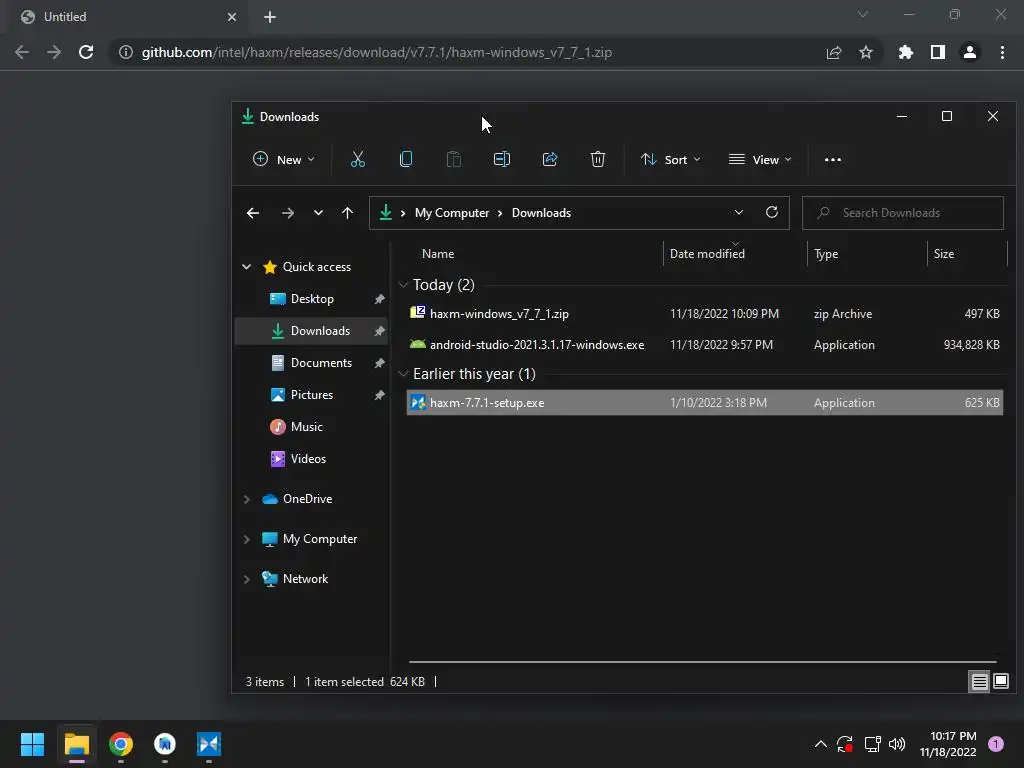Reload the Chrome page

(x=86, y=52)
